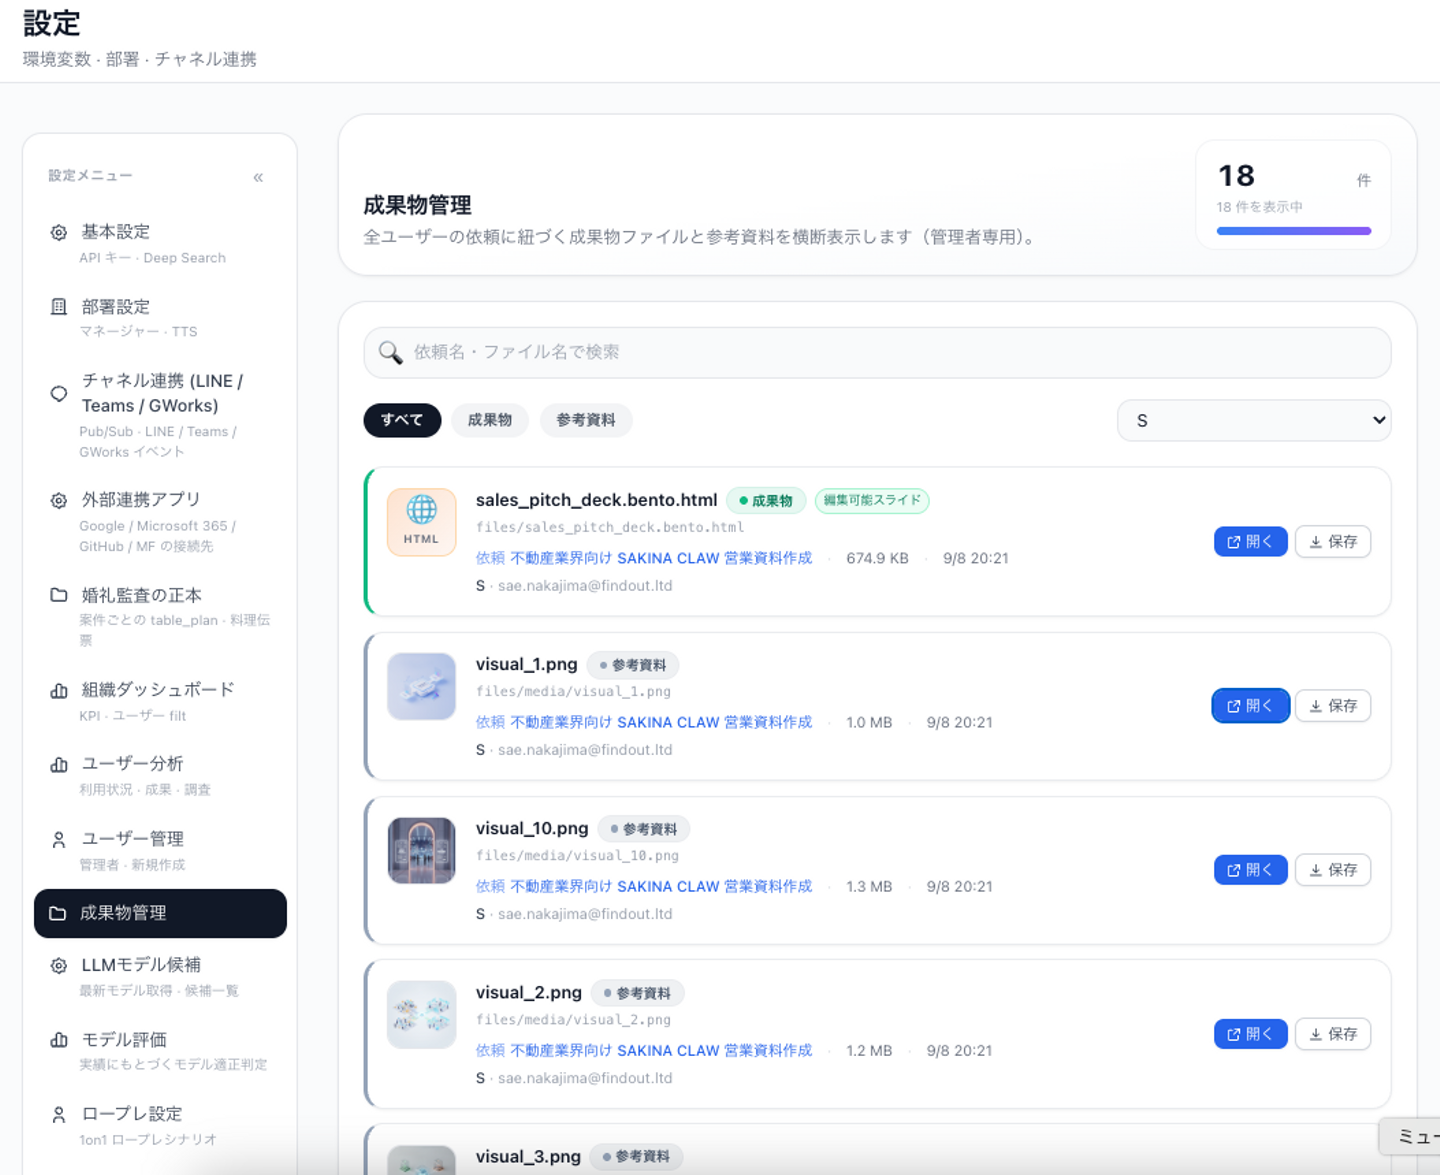Select the 成果物 filter tab

tap(490, 420)
